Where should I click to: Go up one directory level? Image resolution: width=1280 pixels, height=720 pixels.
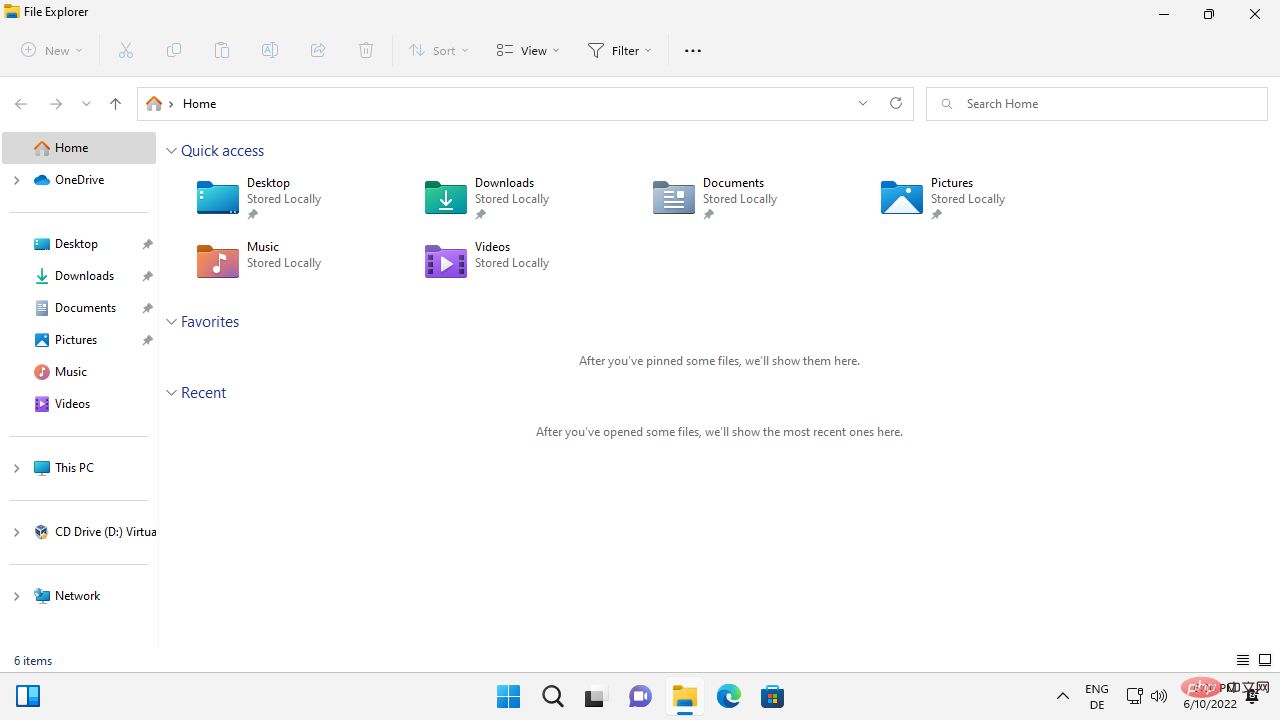click(x=115, y=103)
